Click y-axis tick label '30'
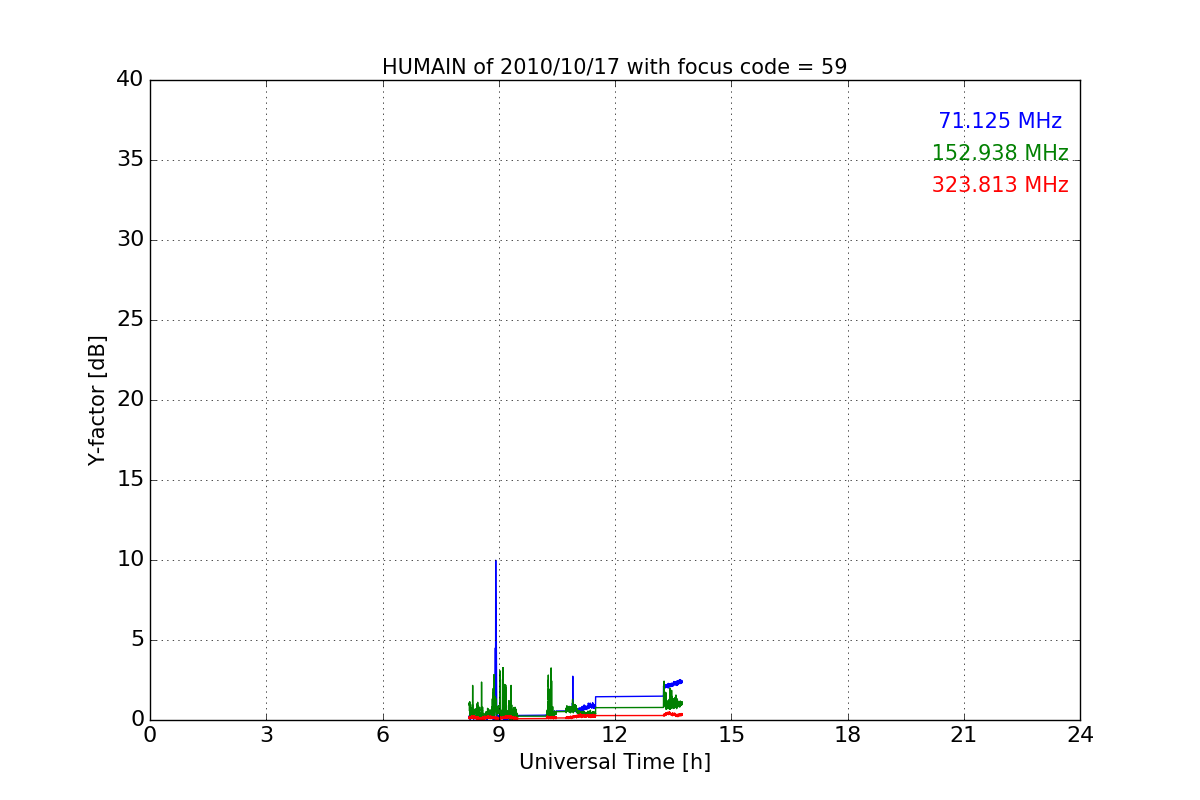Viewport: 1200px width, 800px height. (x=130, y=240)
